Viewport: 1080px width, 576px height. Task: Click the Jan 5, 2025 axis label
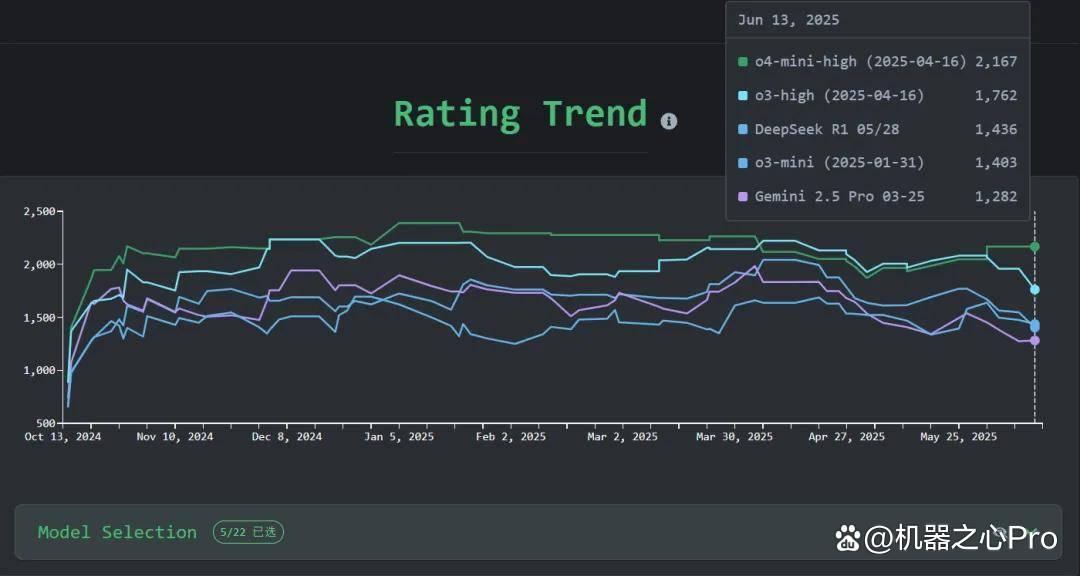coord(399,437)
